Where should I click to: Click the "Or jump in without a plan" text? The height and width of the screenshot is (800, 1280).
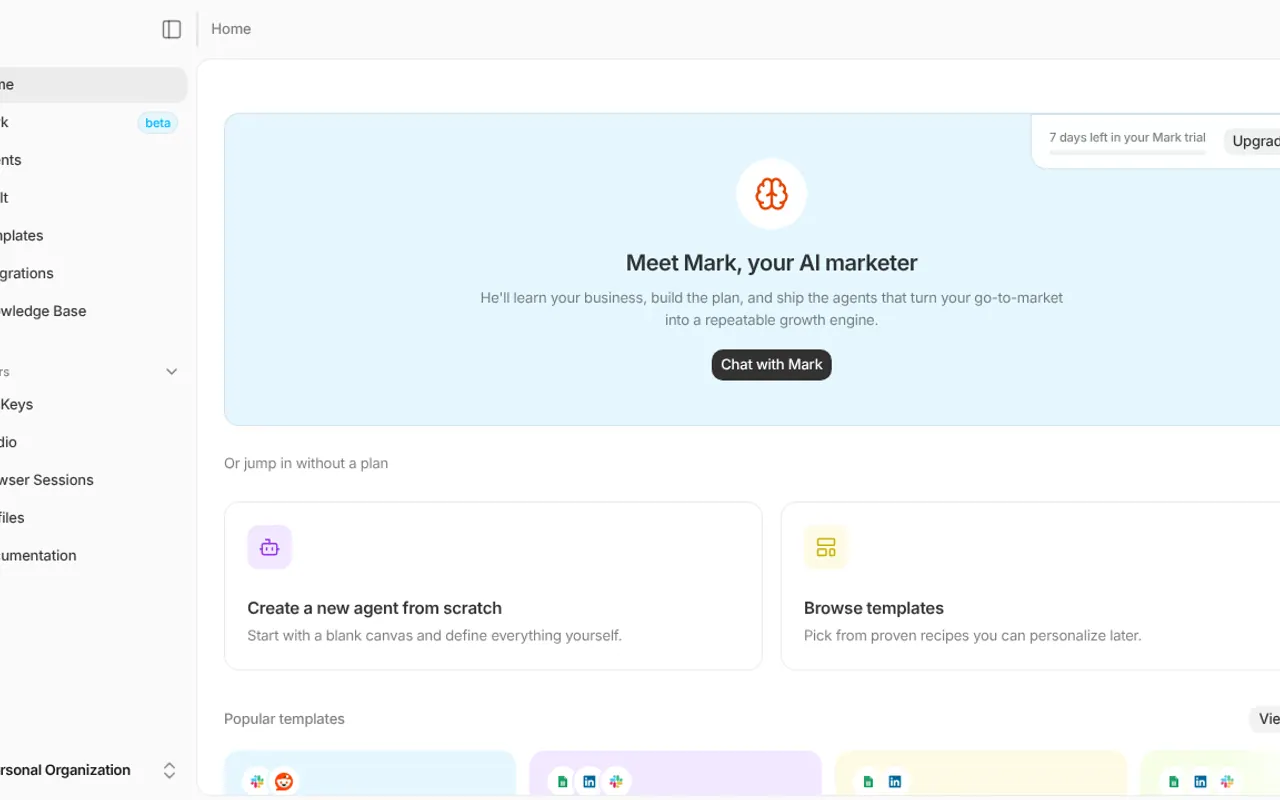306,463
